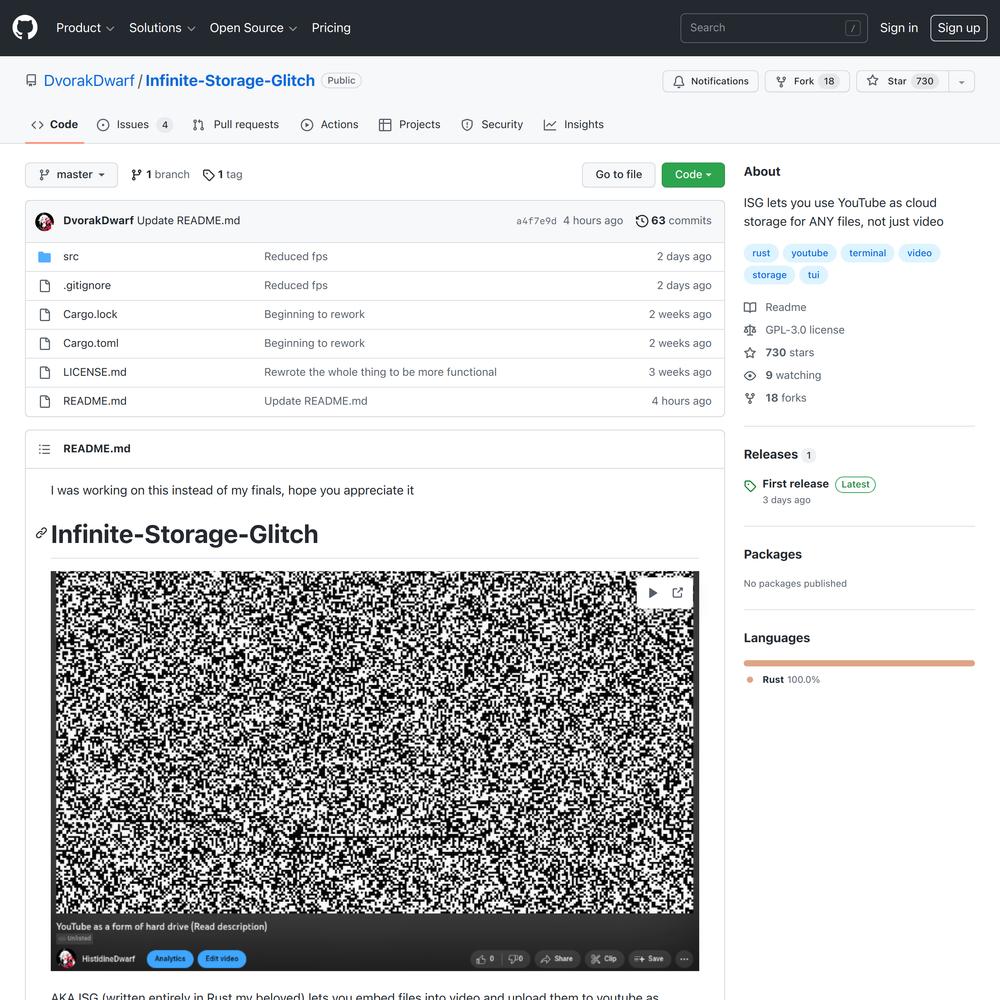Click the Rust language bar

coord(859,663)
